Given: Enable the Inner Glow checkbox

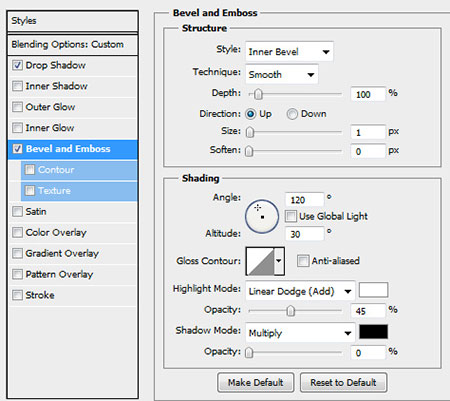Looking at the screenshot, I should 17,128.
